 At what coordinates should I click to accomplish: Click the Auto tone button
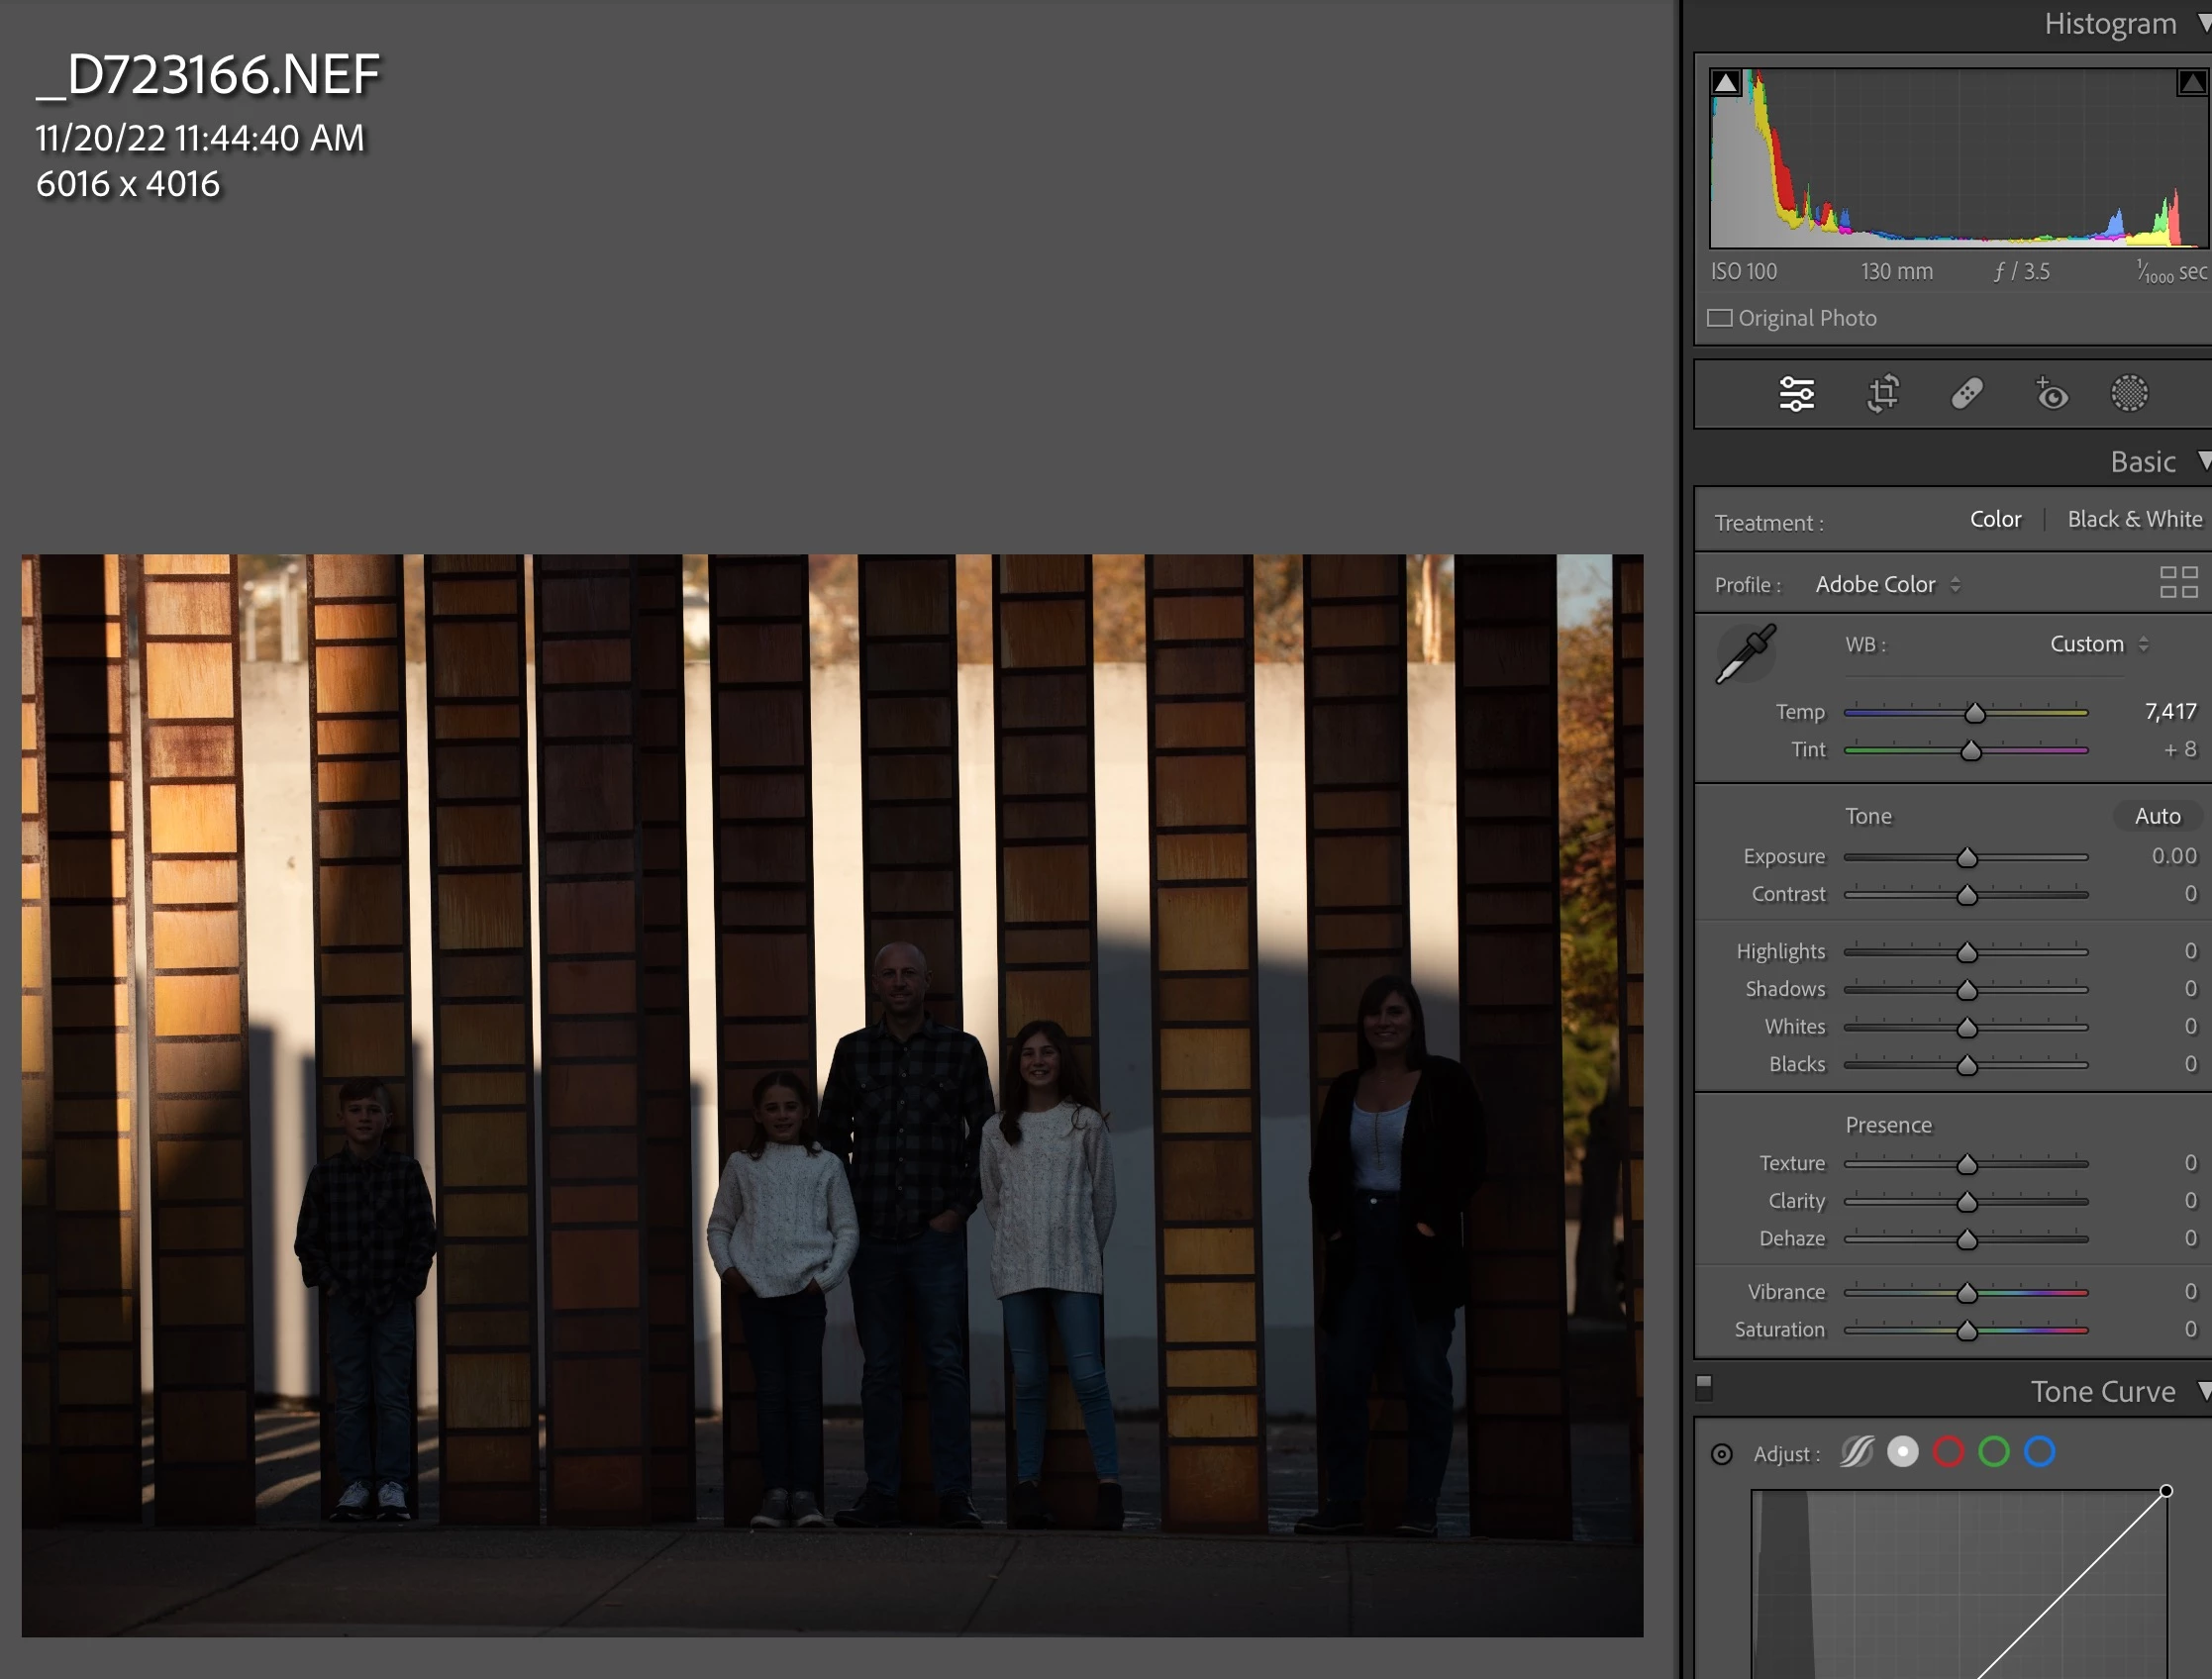tap(2157, 817)
